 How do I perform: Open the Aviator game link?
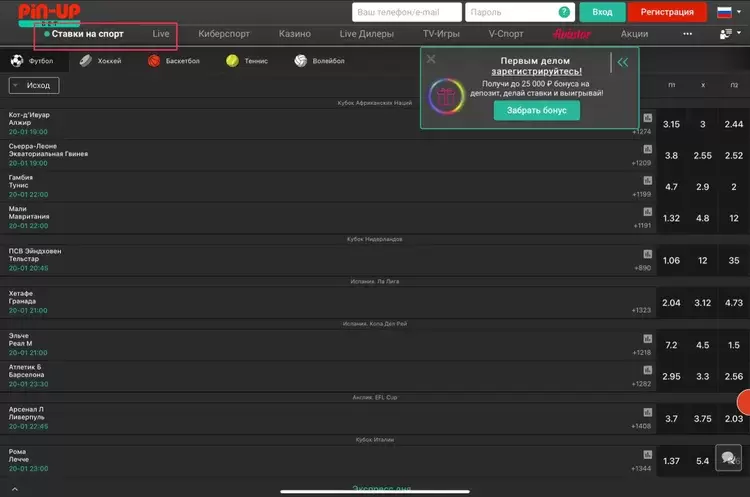(572, 34)
